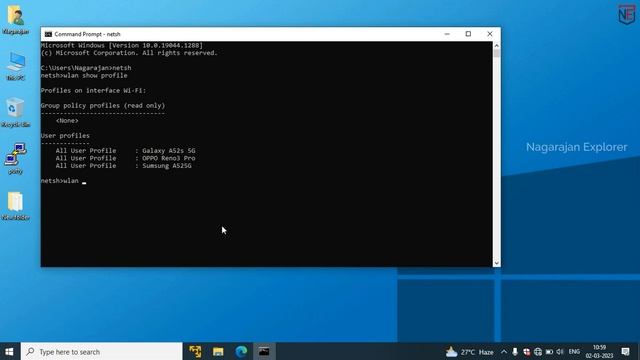Click the console scrollbar down arrow

tap(497, 263)
